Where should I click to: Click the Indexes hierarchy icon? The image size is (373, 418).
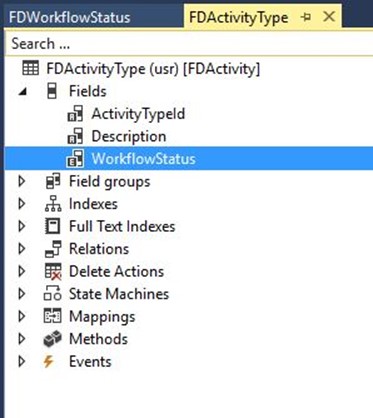53,204
